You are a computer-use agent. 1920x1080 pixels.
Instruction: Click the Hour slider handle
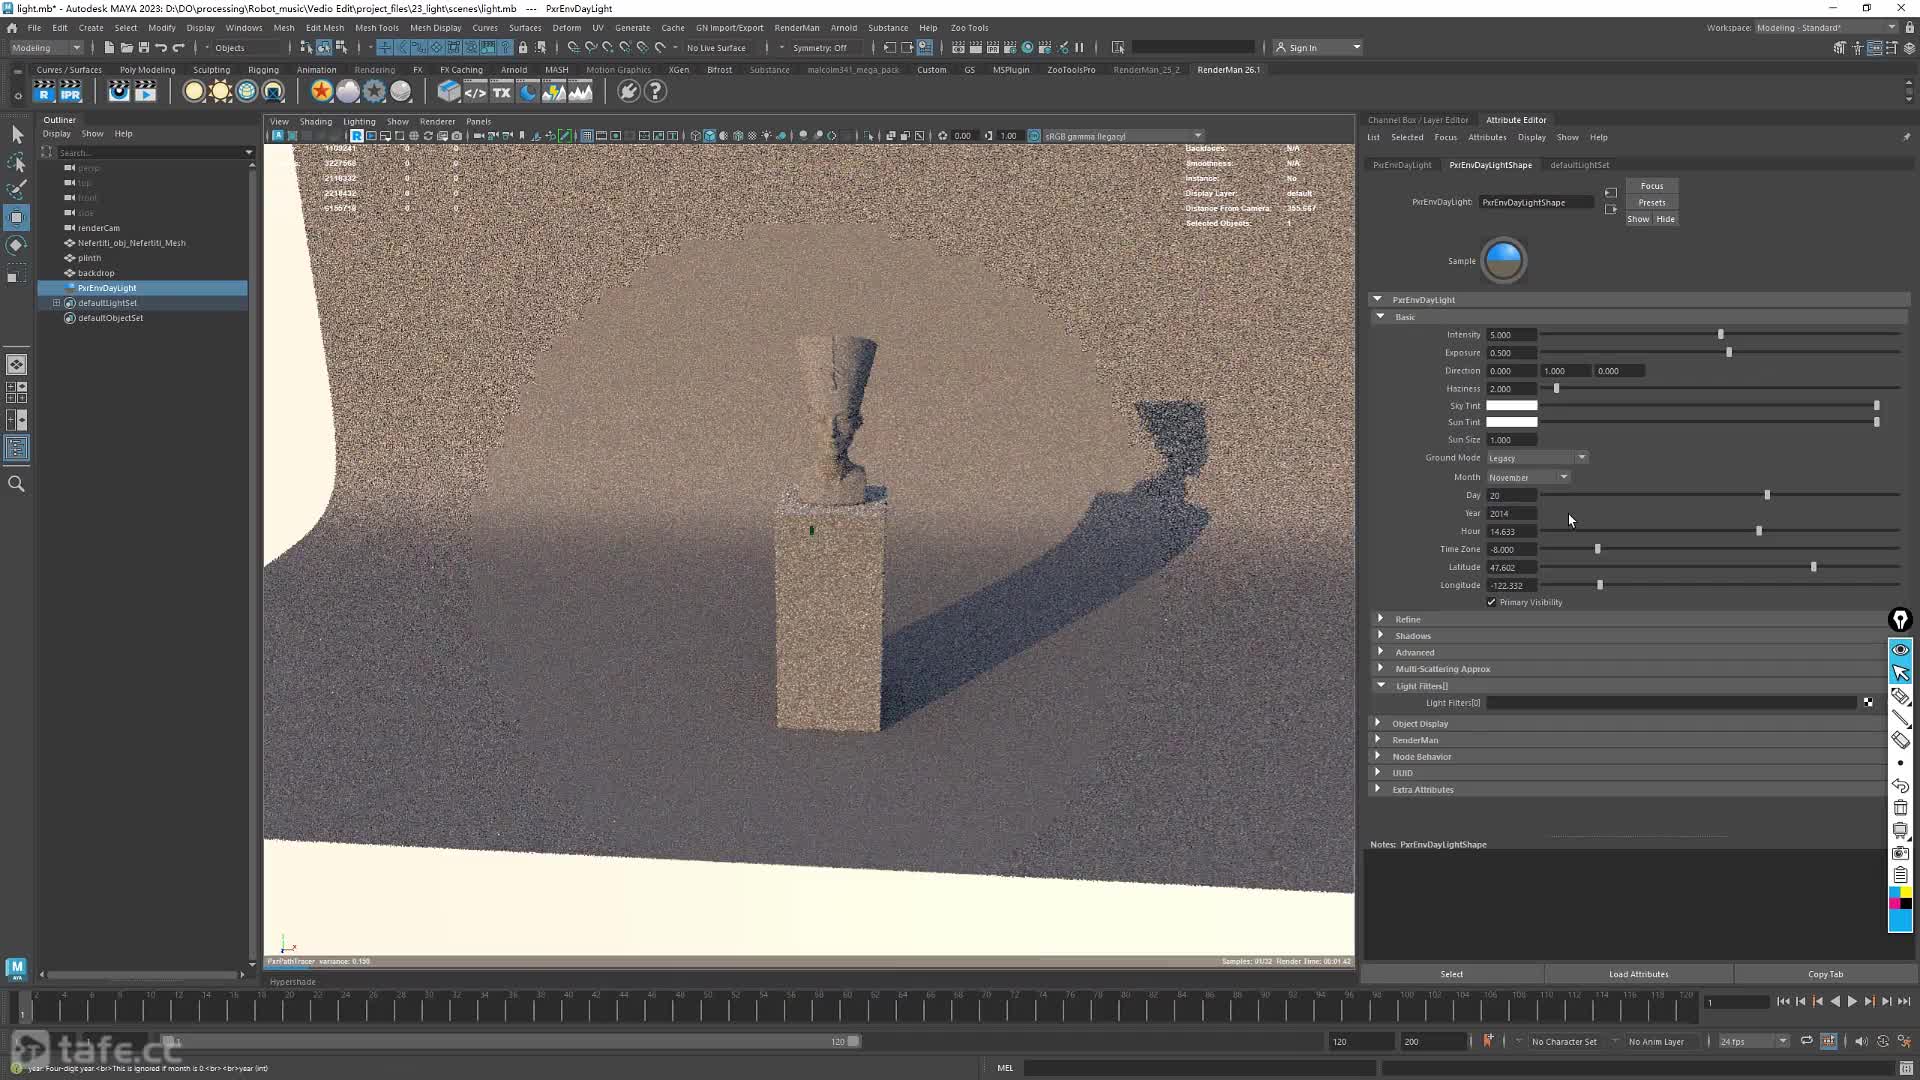pyautogui.click(x=1759, y=531)
